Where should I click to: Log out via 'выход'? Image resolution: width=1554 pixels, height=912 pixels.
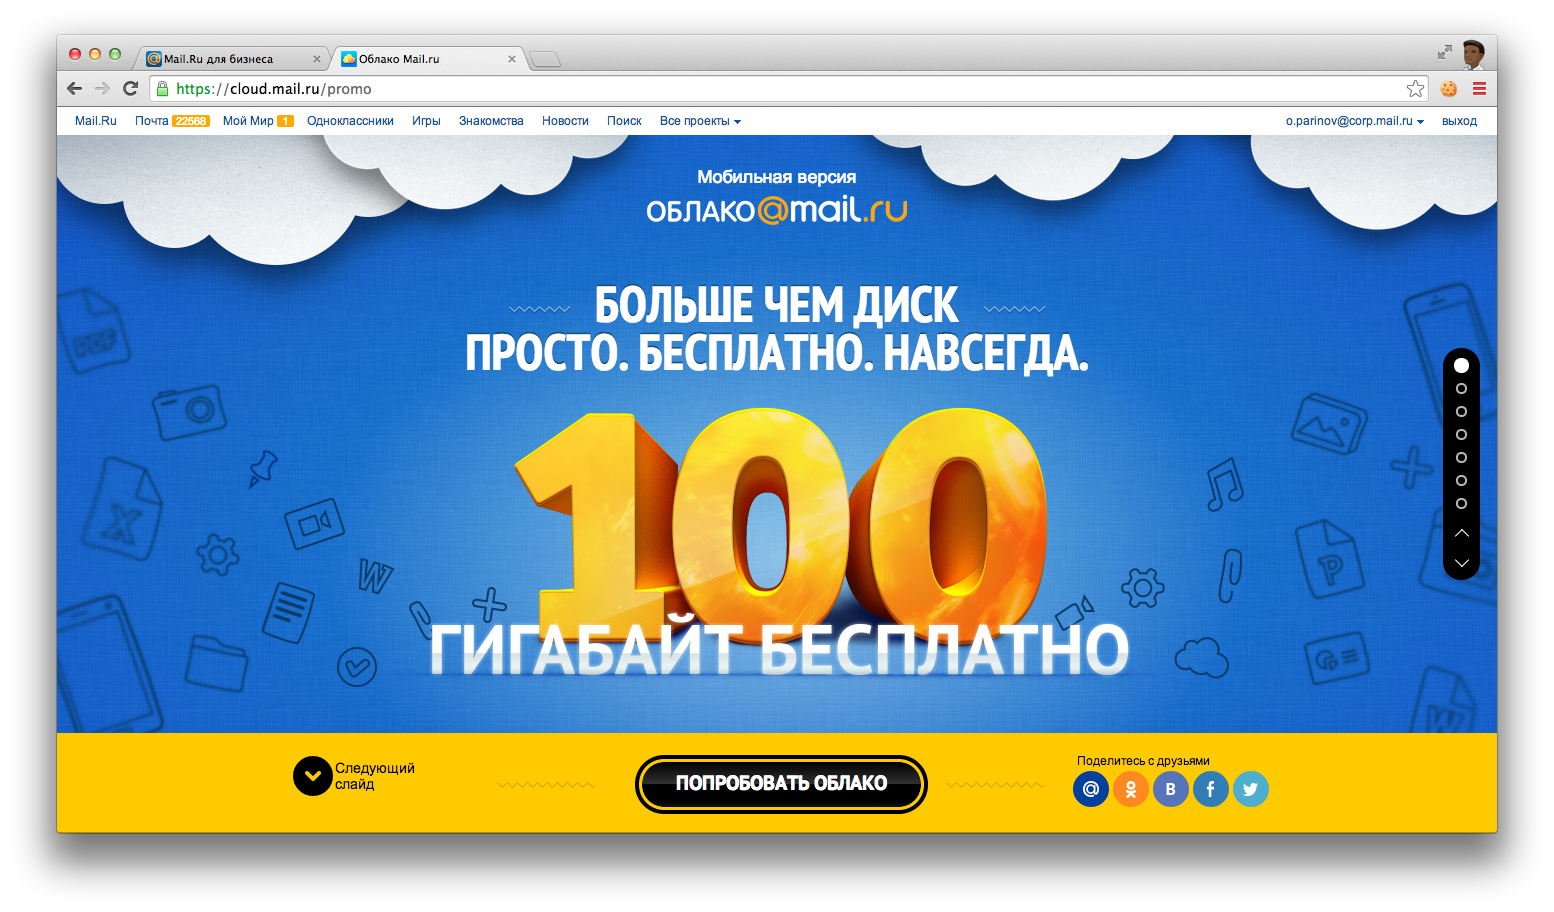tap(1459, 121)
